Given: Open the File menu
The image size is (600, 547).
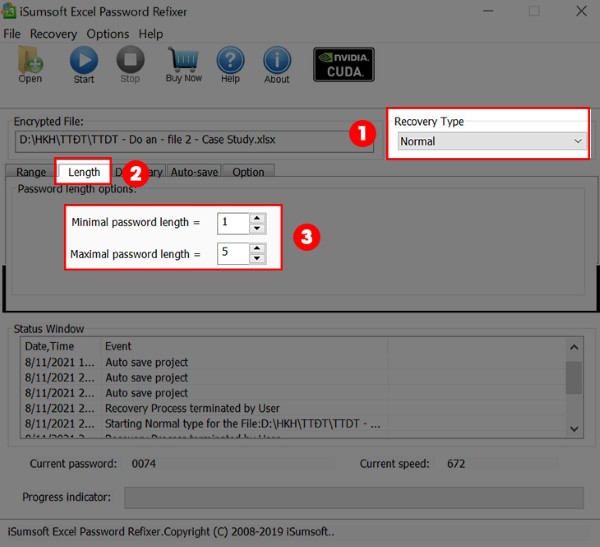Looking at the screenshot, I should 12,34.
